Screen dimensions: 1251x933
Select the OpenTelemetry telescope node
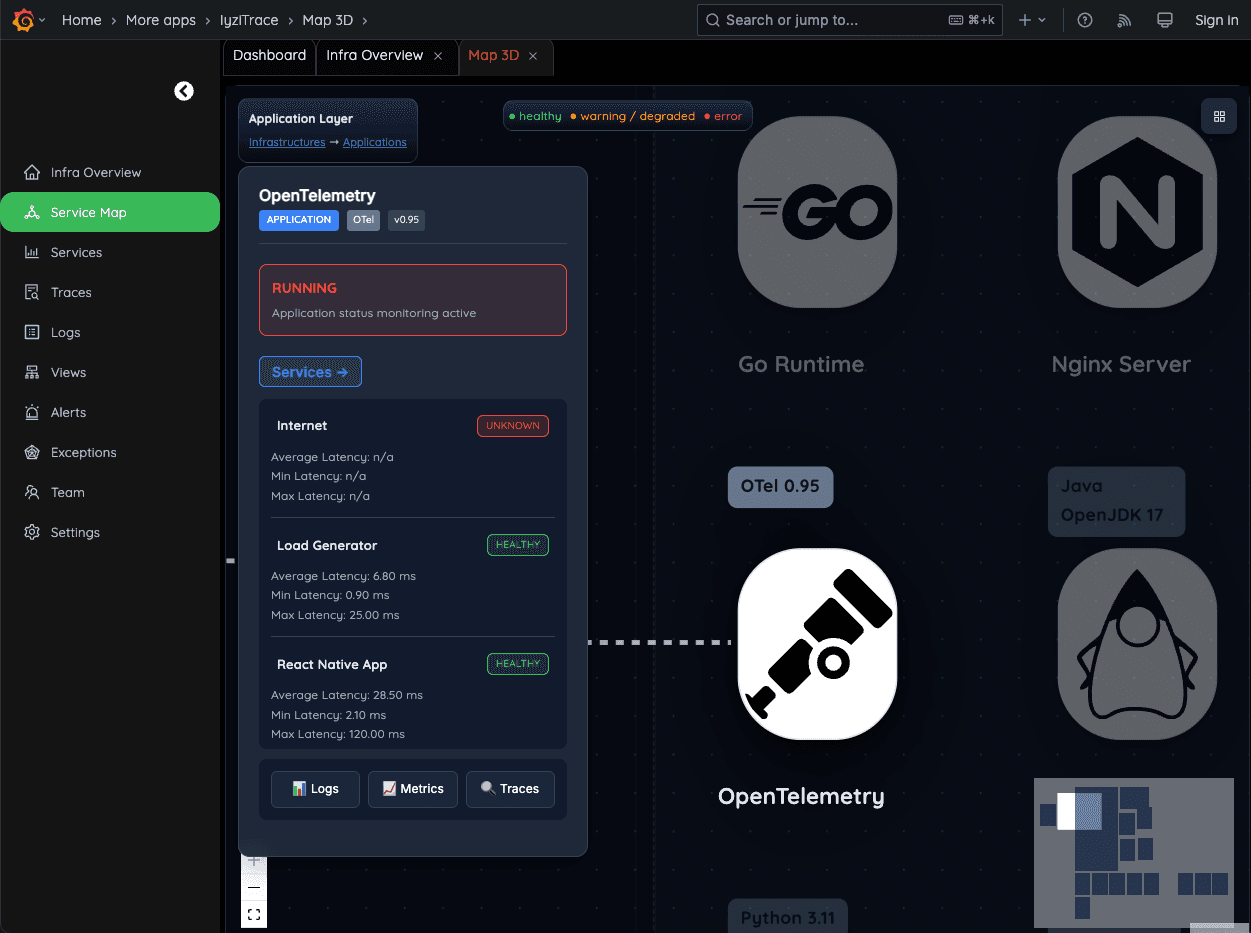(x=817, y=644)
